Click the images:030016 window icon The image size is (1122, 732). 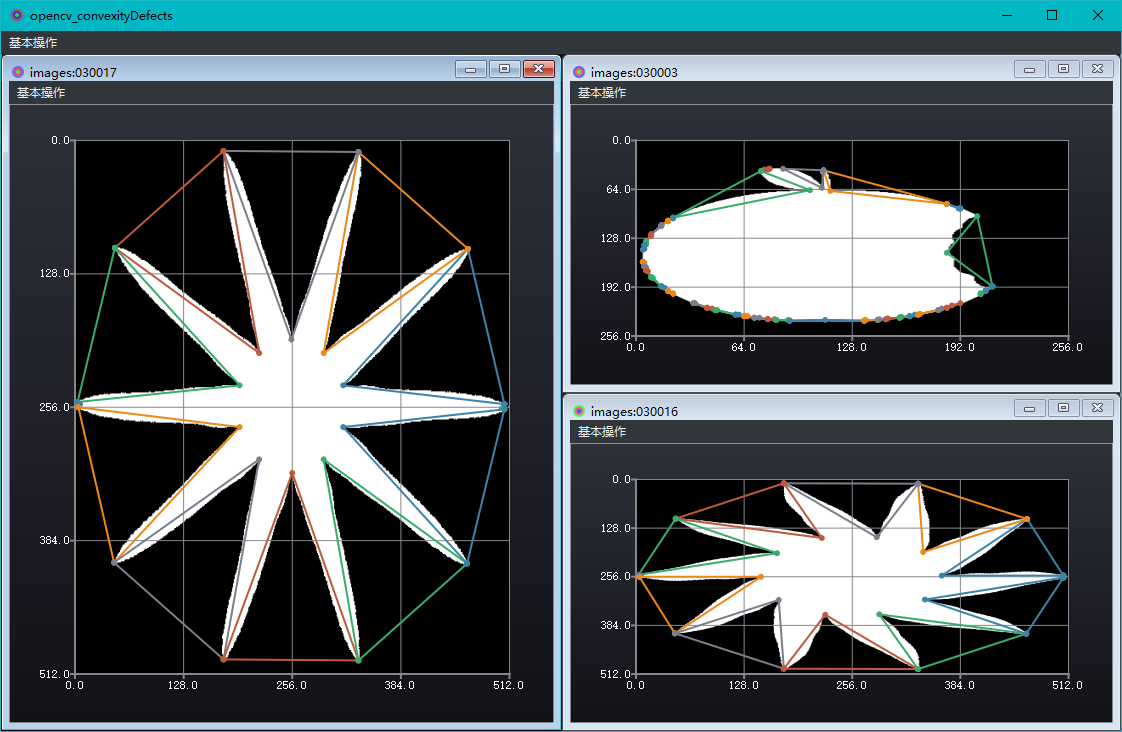(x=580, y=408)
